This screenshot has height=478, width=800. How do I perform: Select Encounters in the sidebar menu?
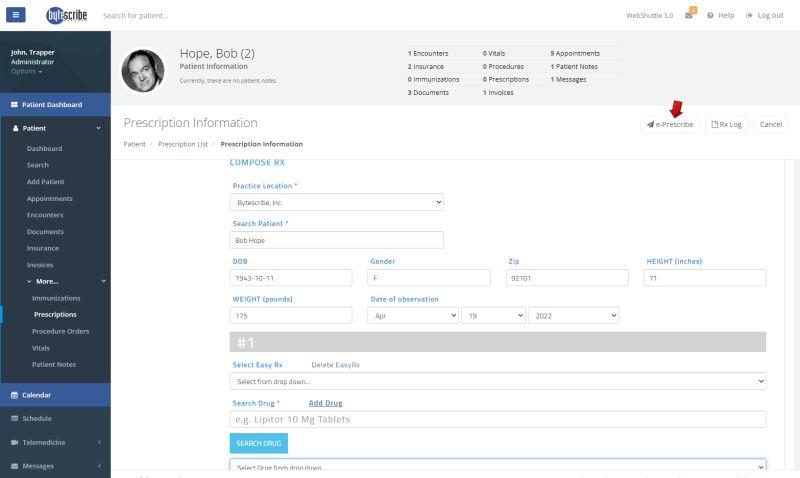click(45, 215)
